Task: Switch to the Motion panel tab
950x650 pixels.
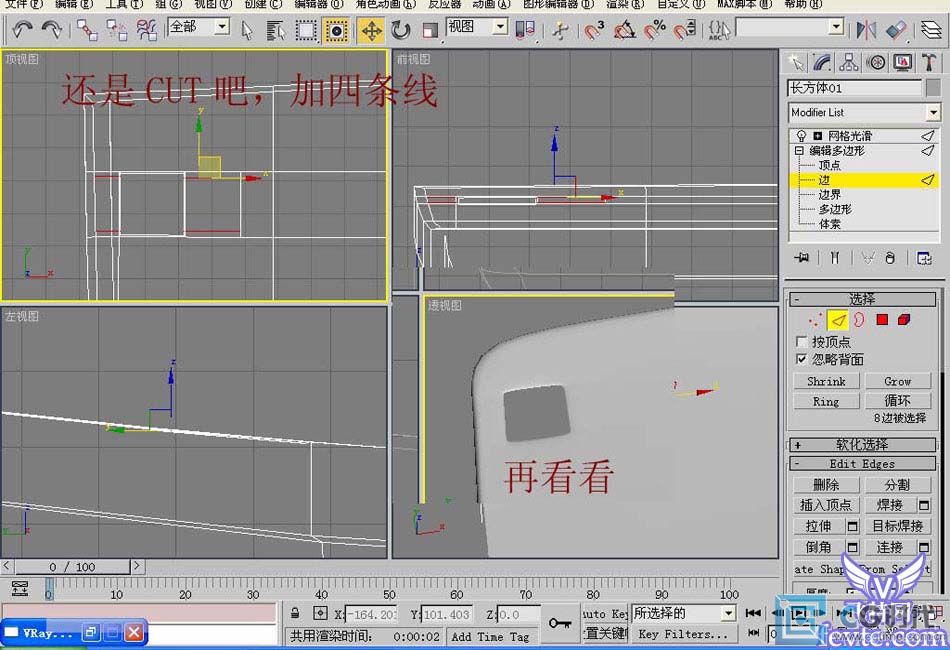Action: (876, 62)
